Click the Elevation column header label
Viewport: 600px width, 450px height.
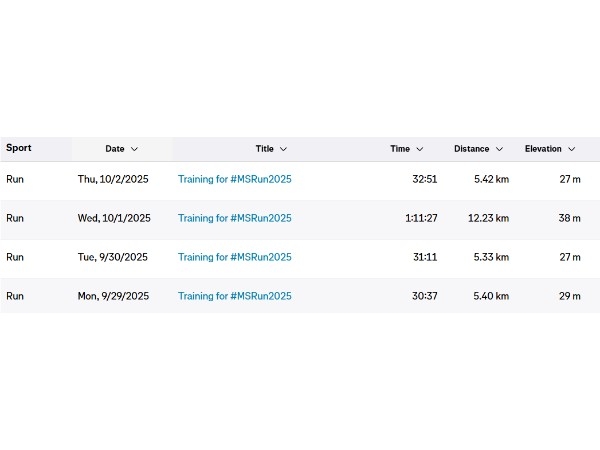pos(543,149)
